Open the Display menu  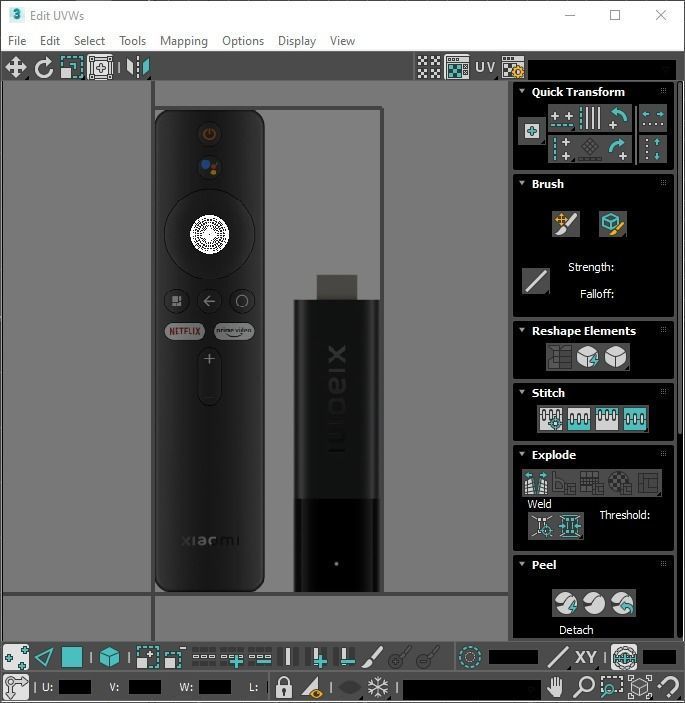[x=297, y=41]
